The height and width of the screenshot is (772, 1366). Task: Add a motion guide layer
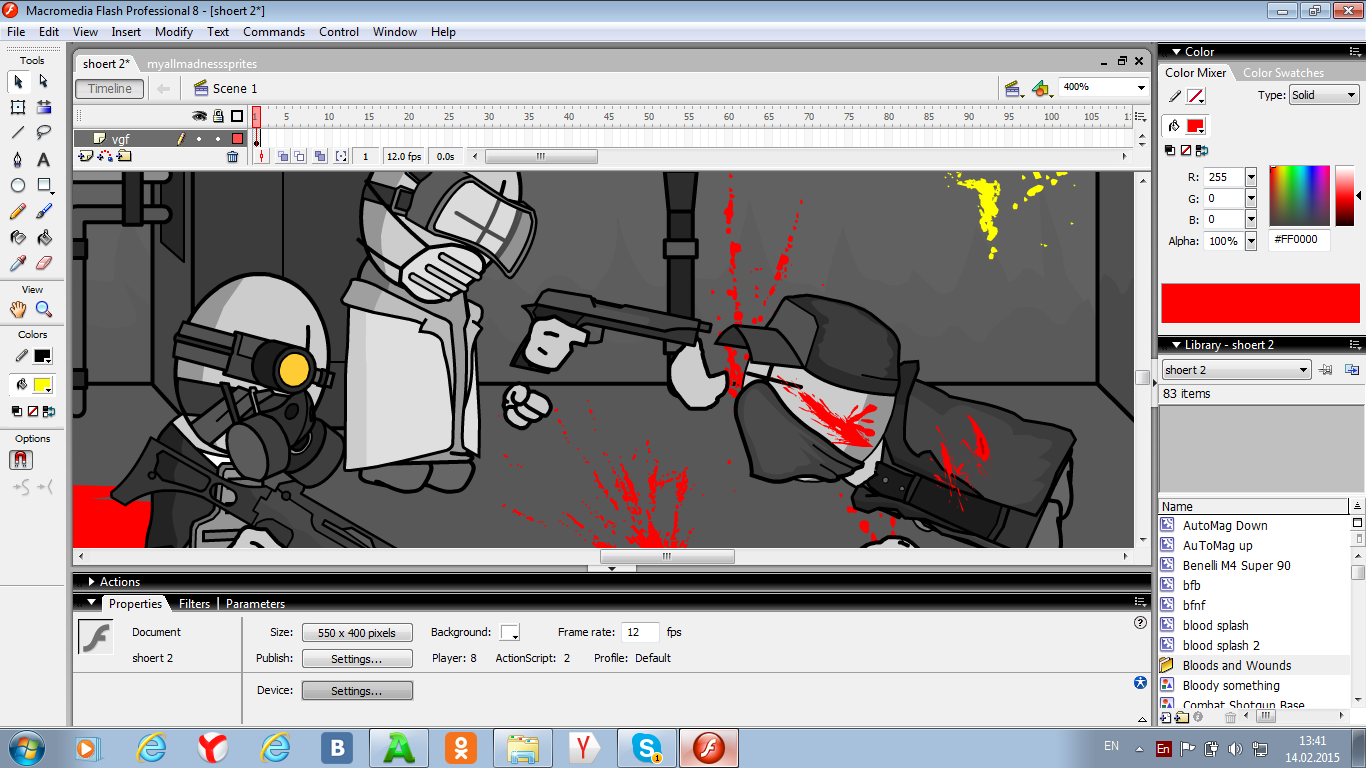(x=105, y=156)
